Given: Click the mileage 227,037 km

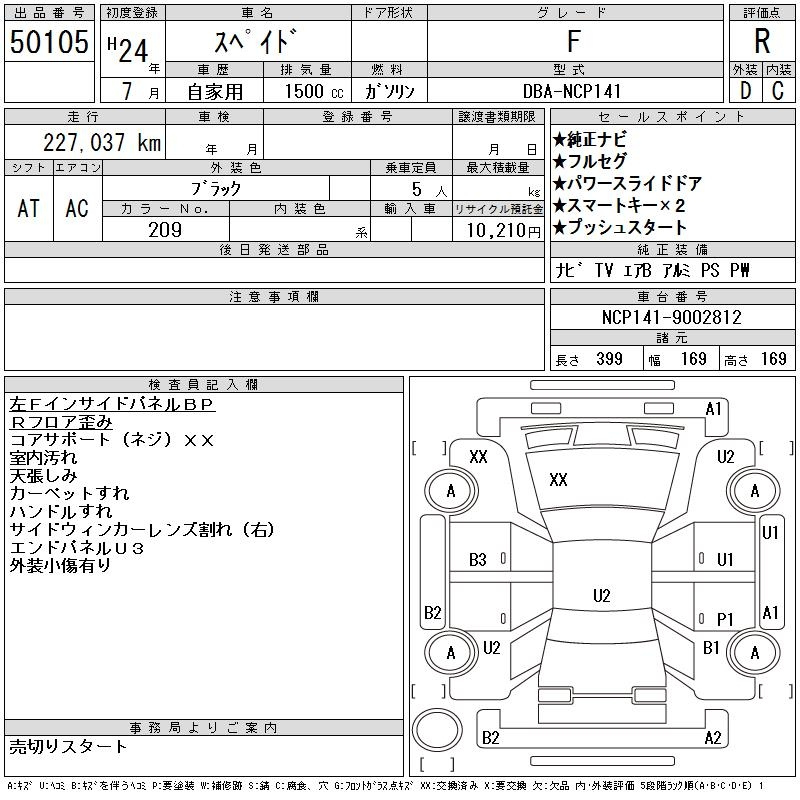Looking at the screenshot, I should tap(102, 143).
